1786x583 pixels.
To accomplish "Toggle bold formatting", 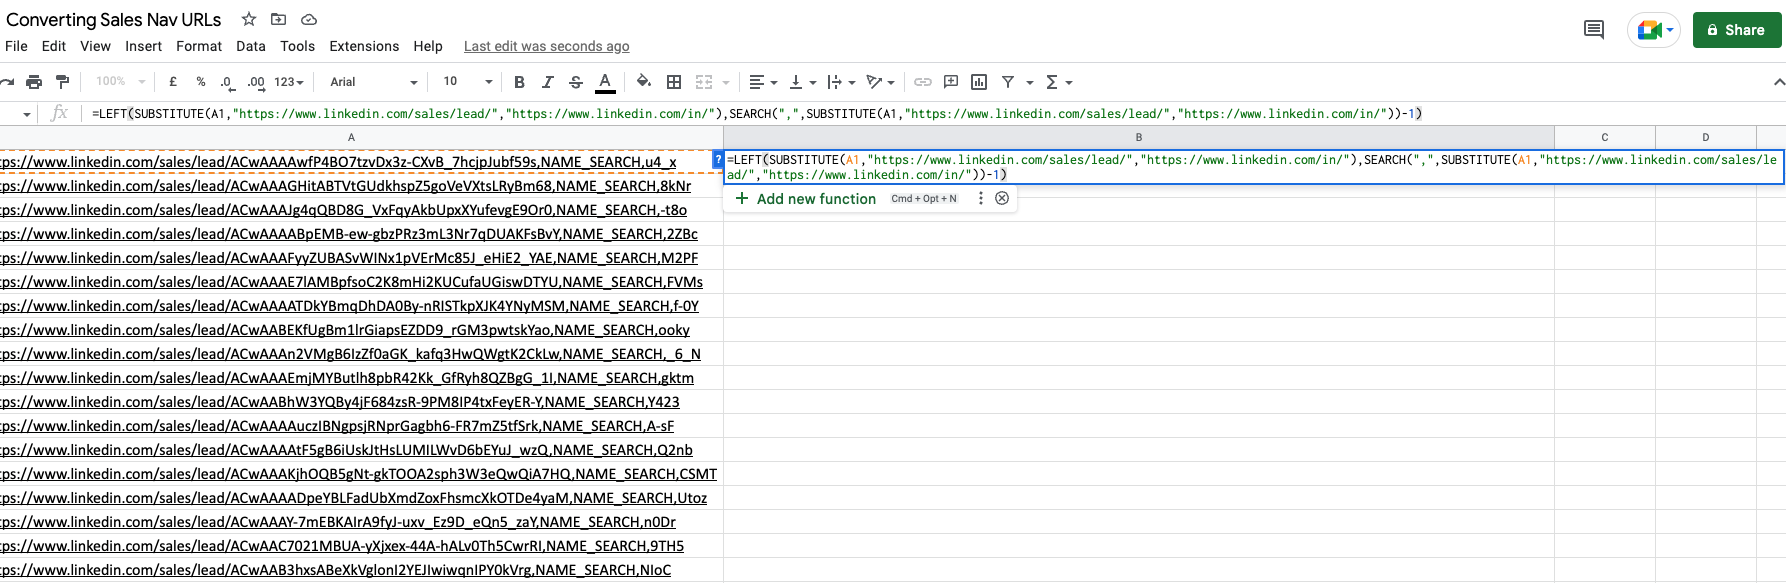I will [x=519, y=82].
